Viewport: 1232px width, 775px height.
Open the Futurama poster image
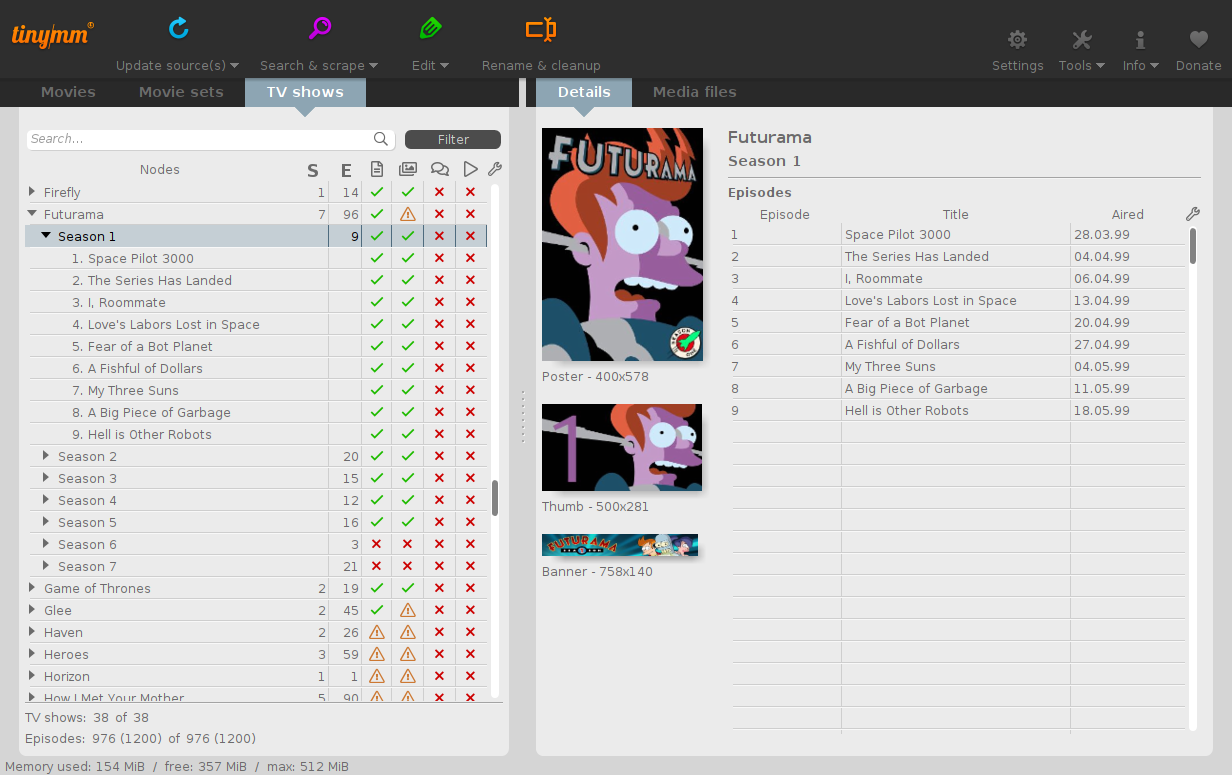[622, 244]
